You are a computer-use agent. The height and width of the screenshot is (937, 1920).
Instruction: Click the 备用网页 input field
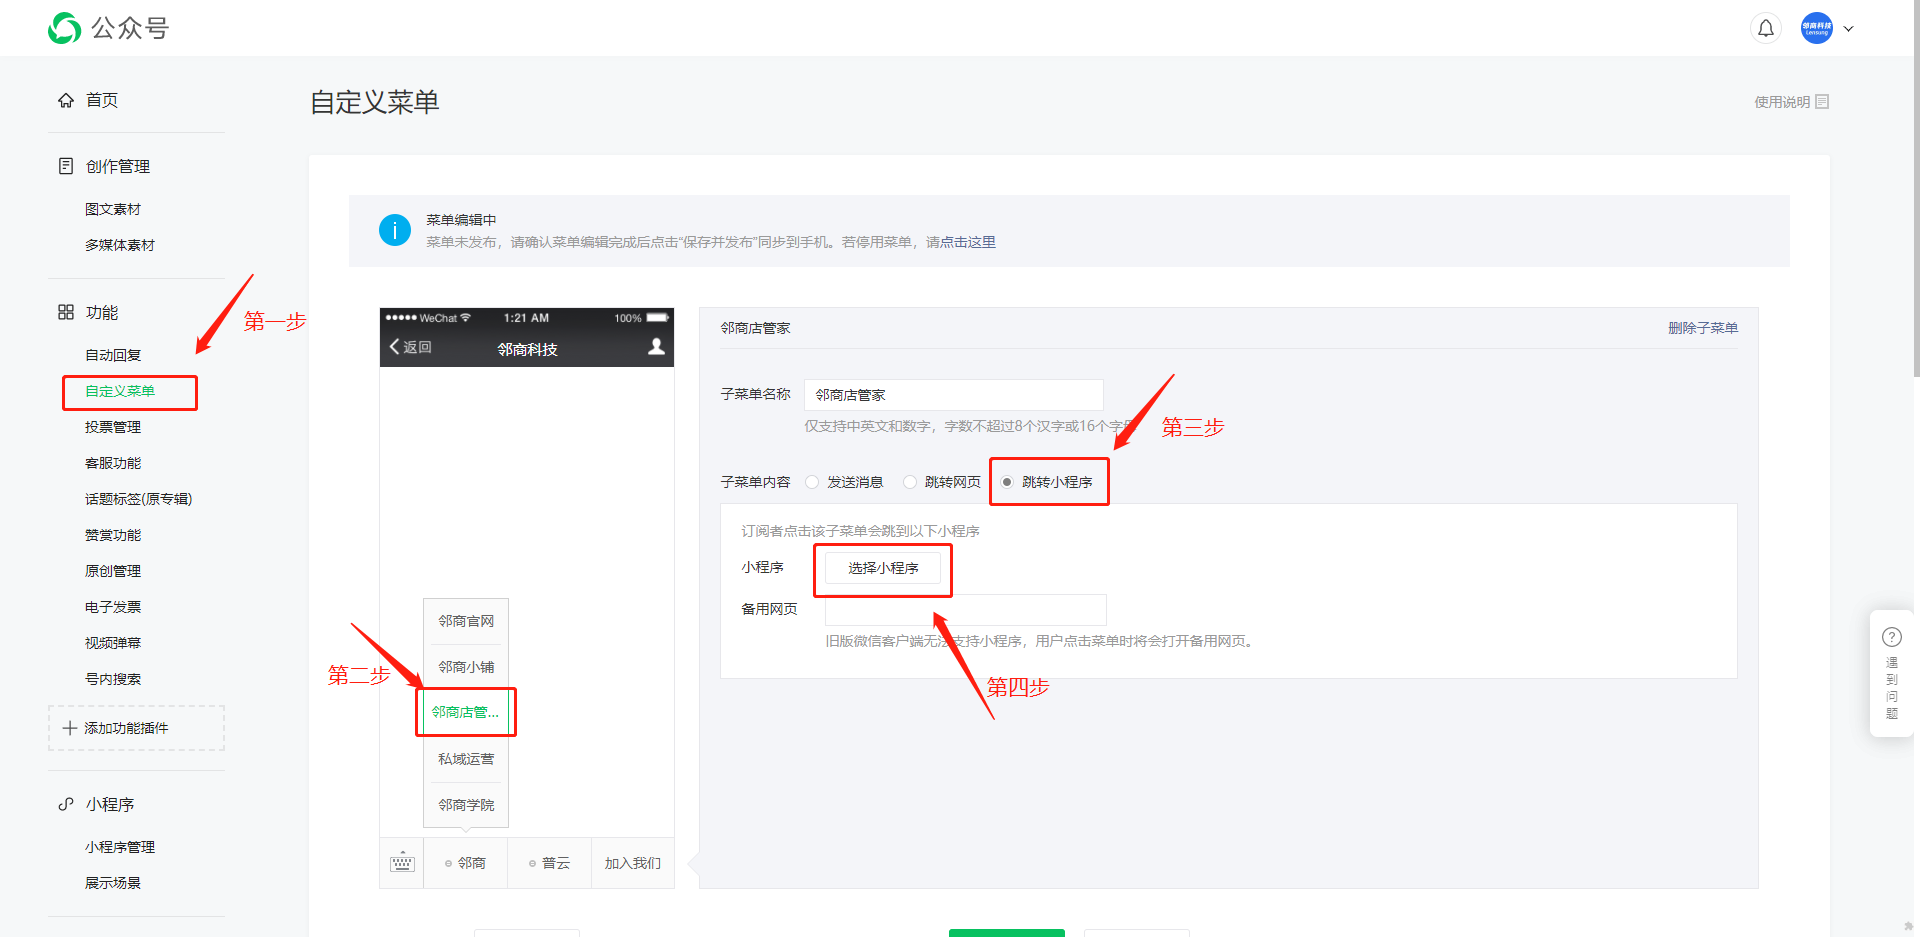click(x=966, y=609)
